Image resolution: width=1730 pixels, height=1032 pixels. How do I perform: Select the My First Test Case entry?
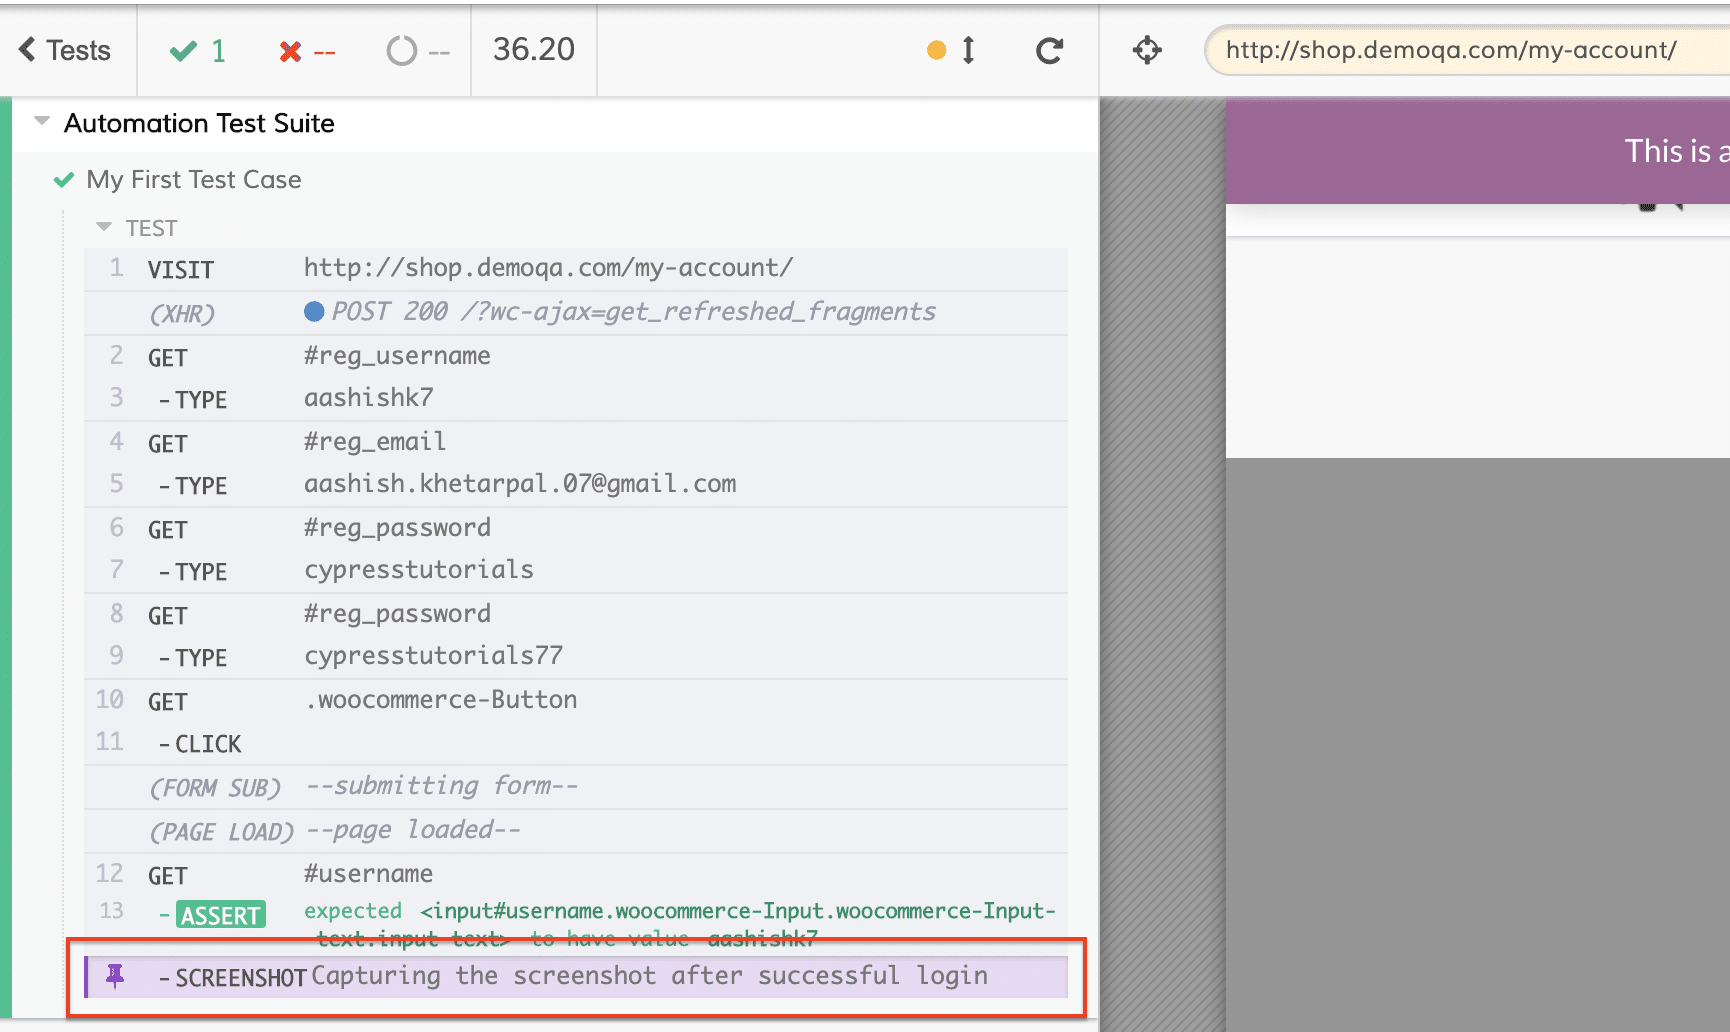194,180
